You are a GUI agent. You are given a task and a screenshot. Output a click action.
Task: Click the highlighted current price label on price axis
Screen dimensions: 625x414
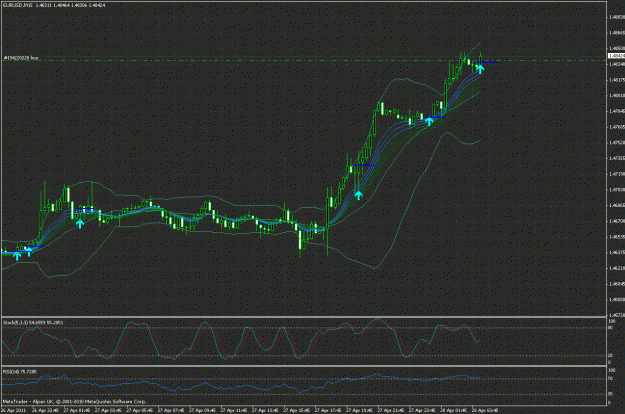coord(616,56)
